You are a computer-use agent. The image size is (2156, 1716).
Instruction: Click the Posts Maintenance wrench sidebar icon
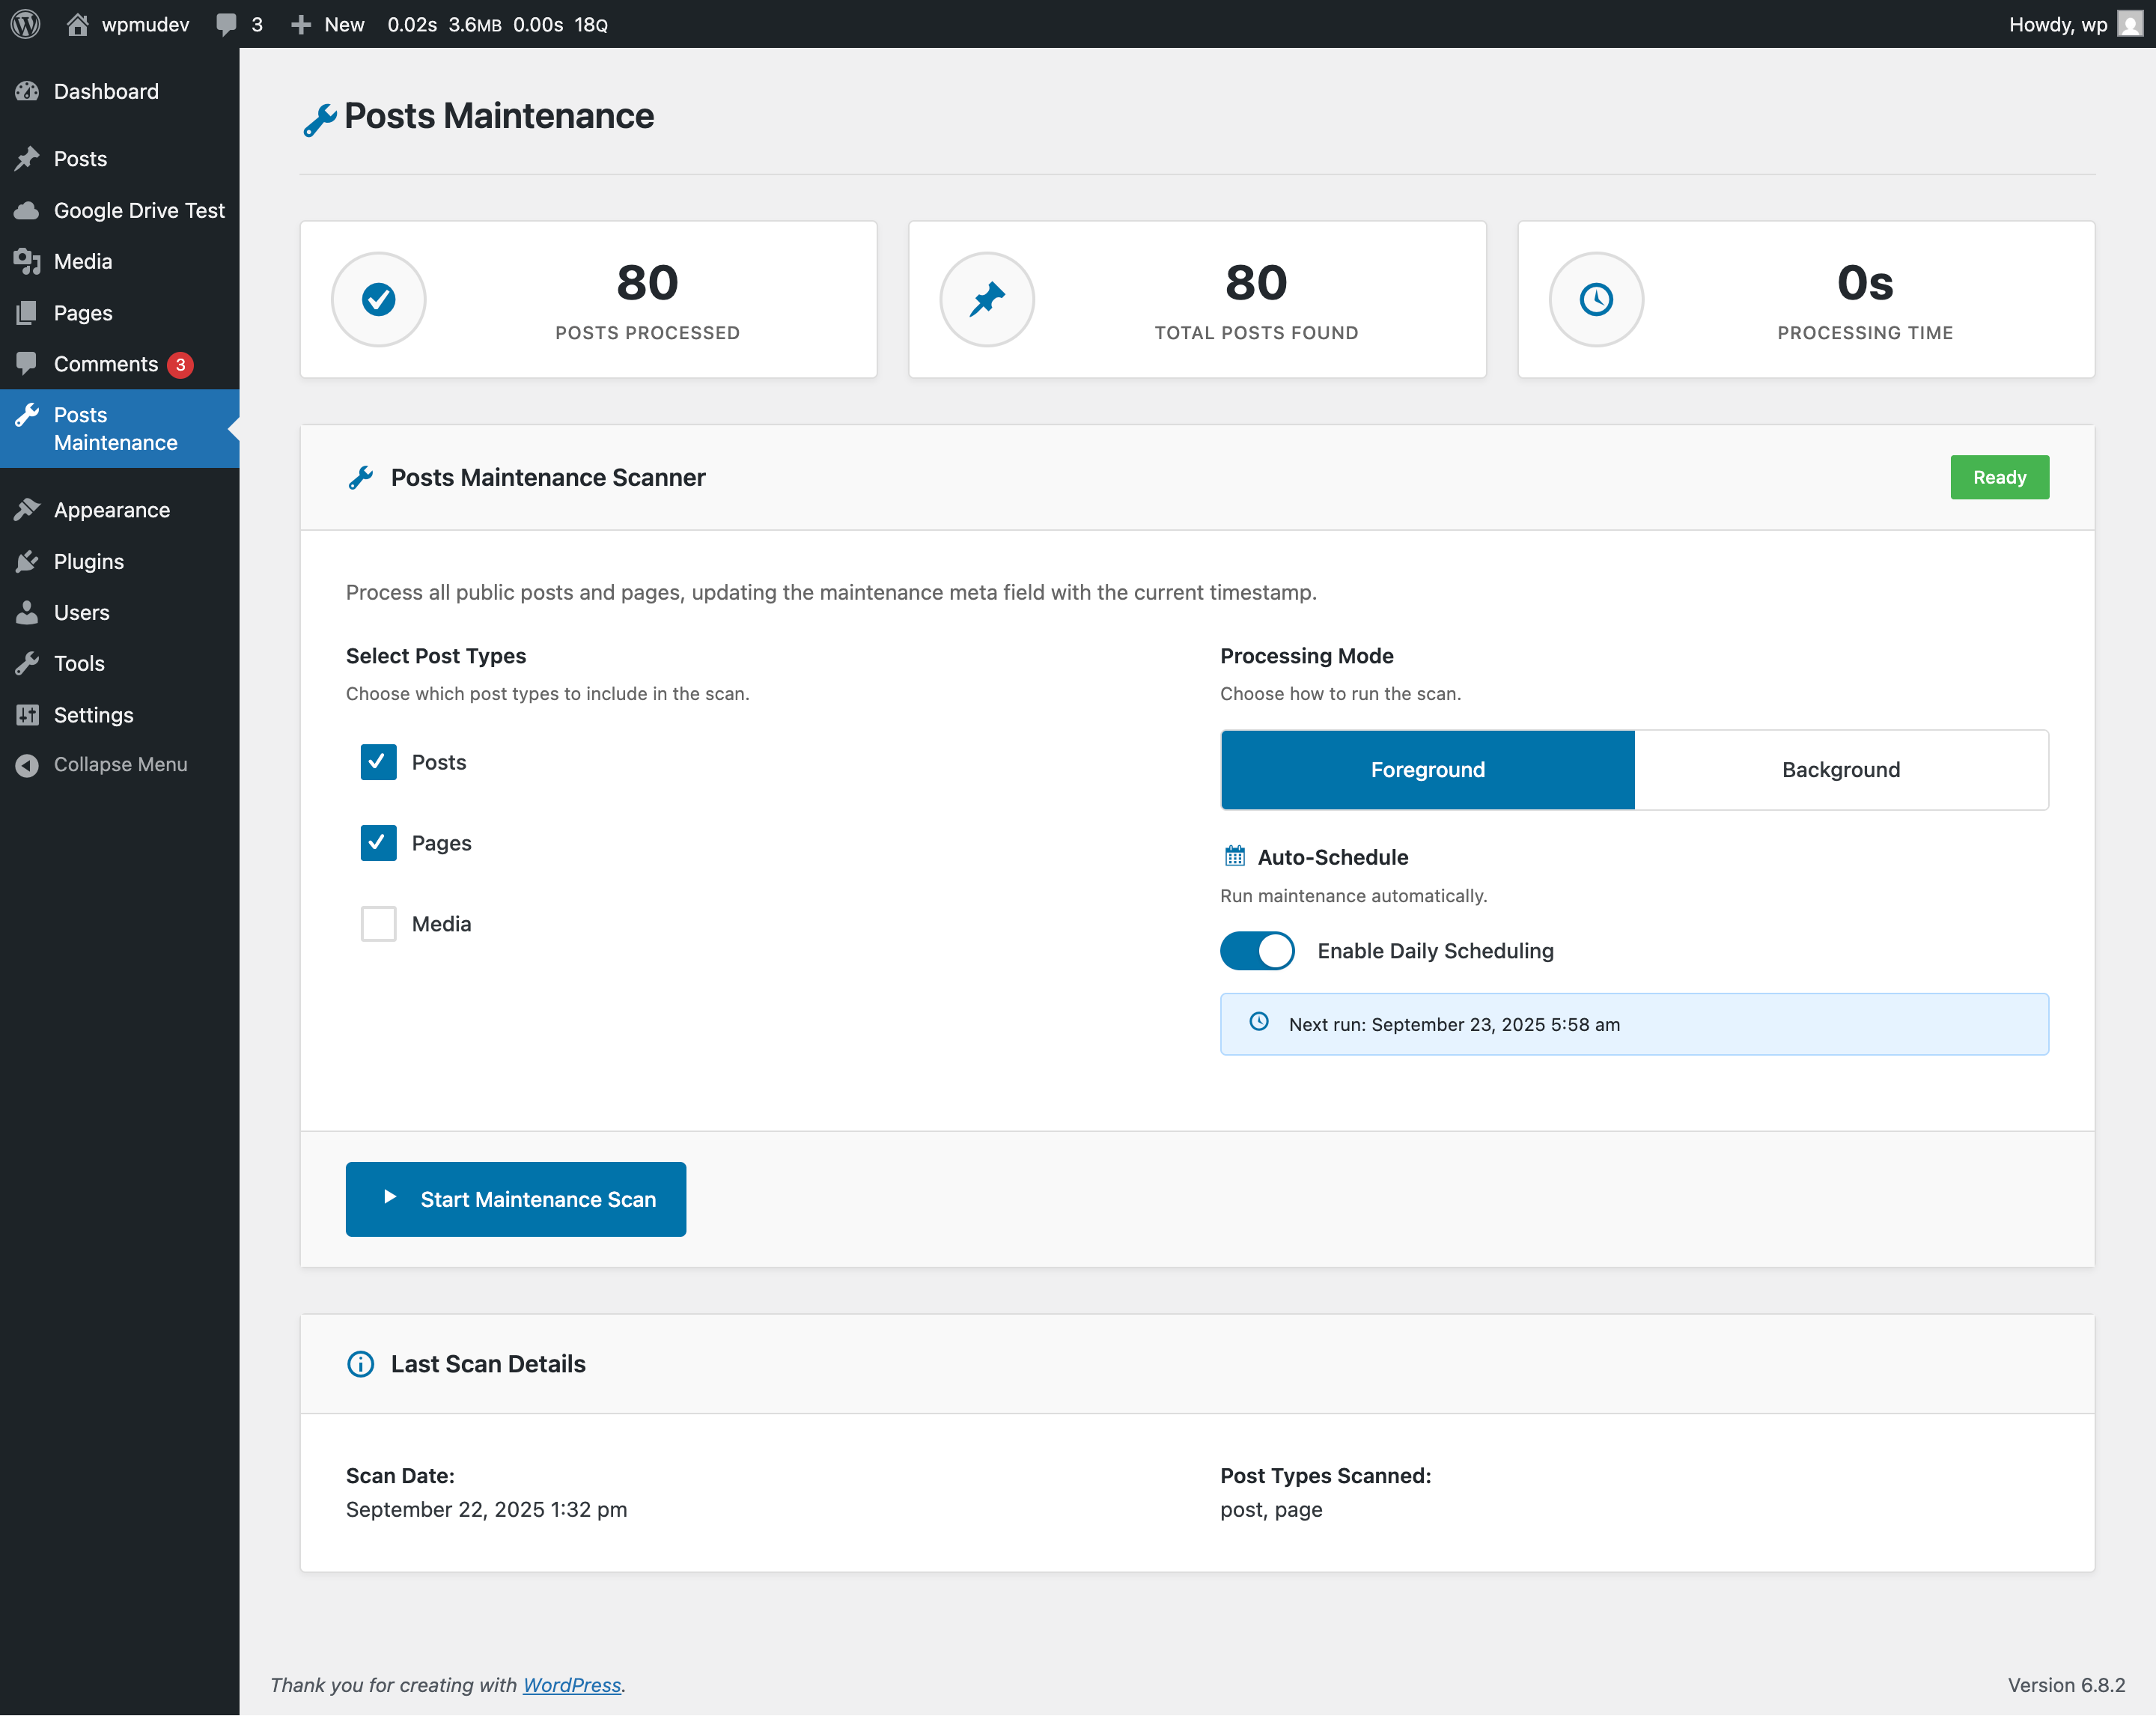[27, 414]
